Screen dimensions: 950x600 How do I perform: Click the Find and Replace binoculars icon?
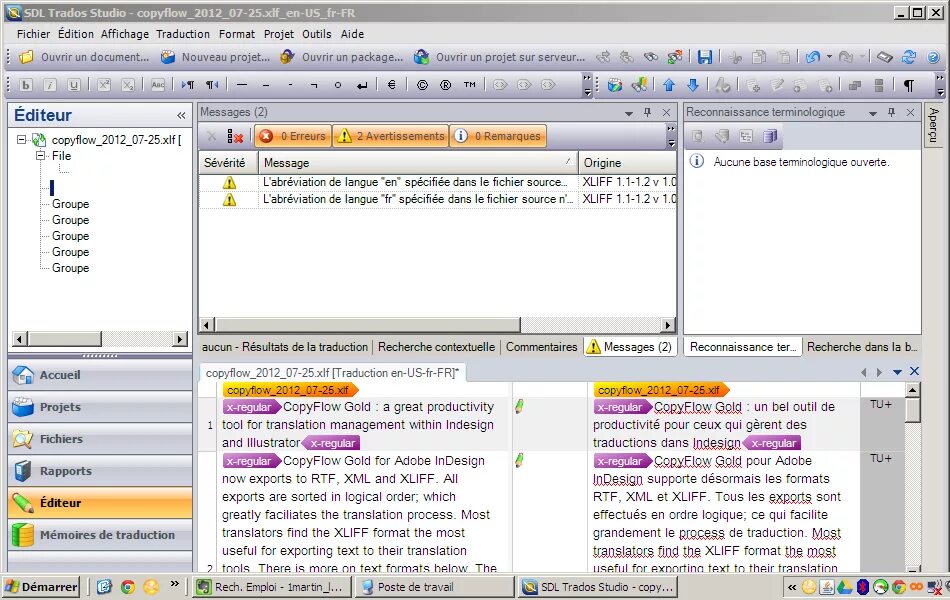tap(674, 57)
